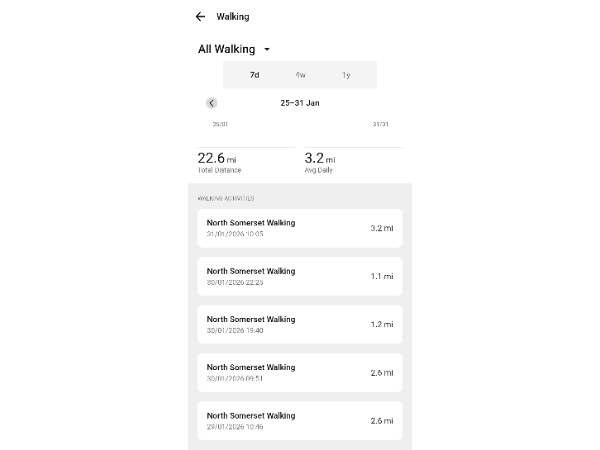Click the 25/01 chart axis label

(x=220, y=125)
